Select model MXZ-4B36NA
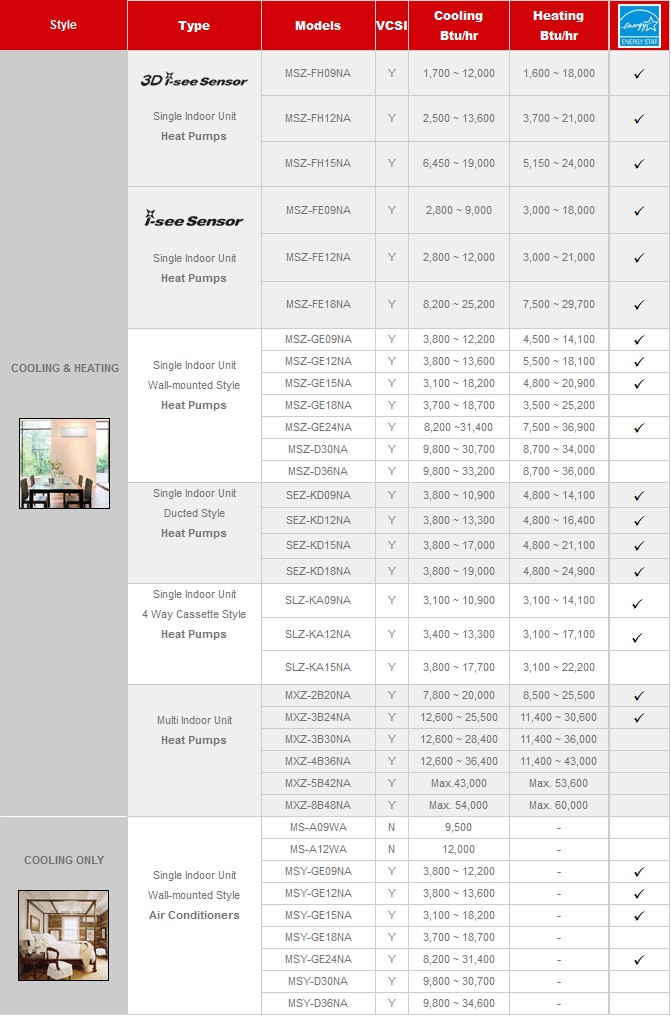The image size is (671, 1016). [317, 762]
